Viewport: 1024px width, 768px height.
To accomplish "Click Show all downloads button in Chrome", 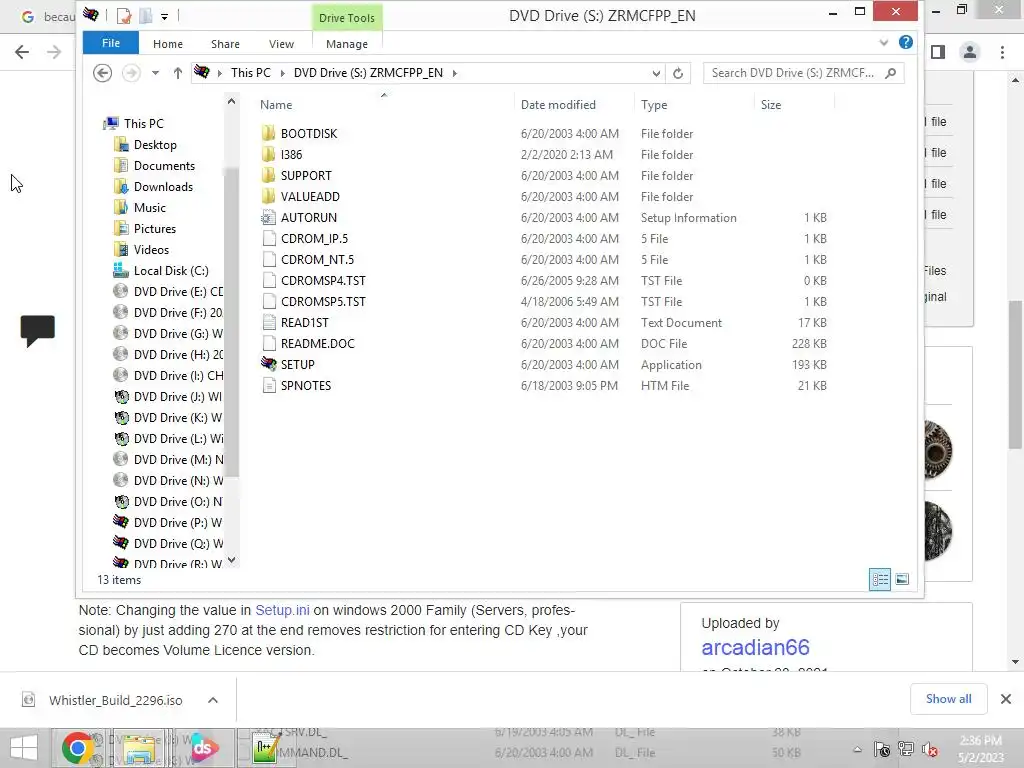I will (x=948, y=699).
